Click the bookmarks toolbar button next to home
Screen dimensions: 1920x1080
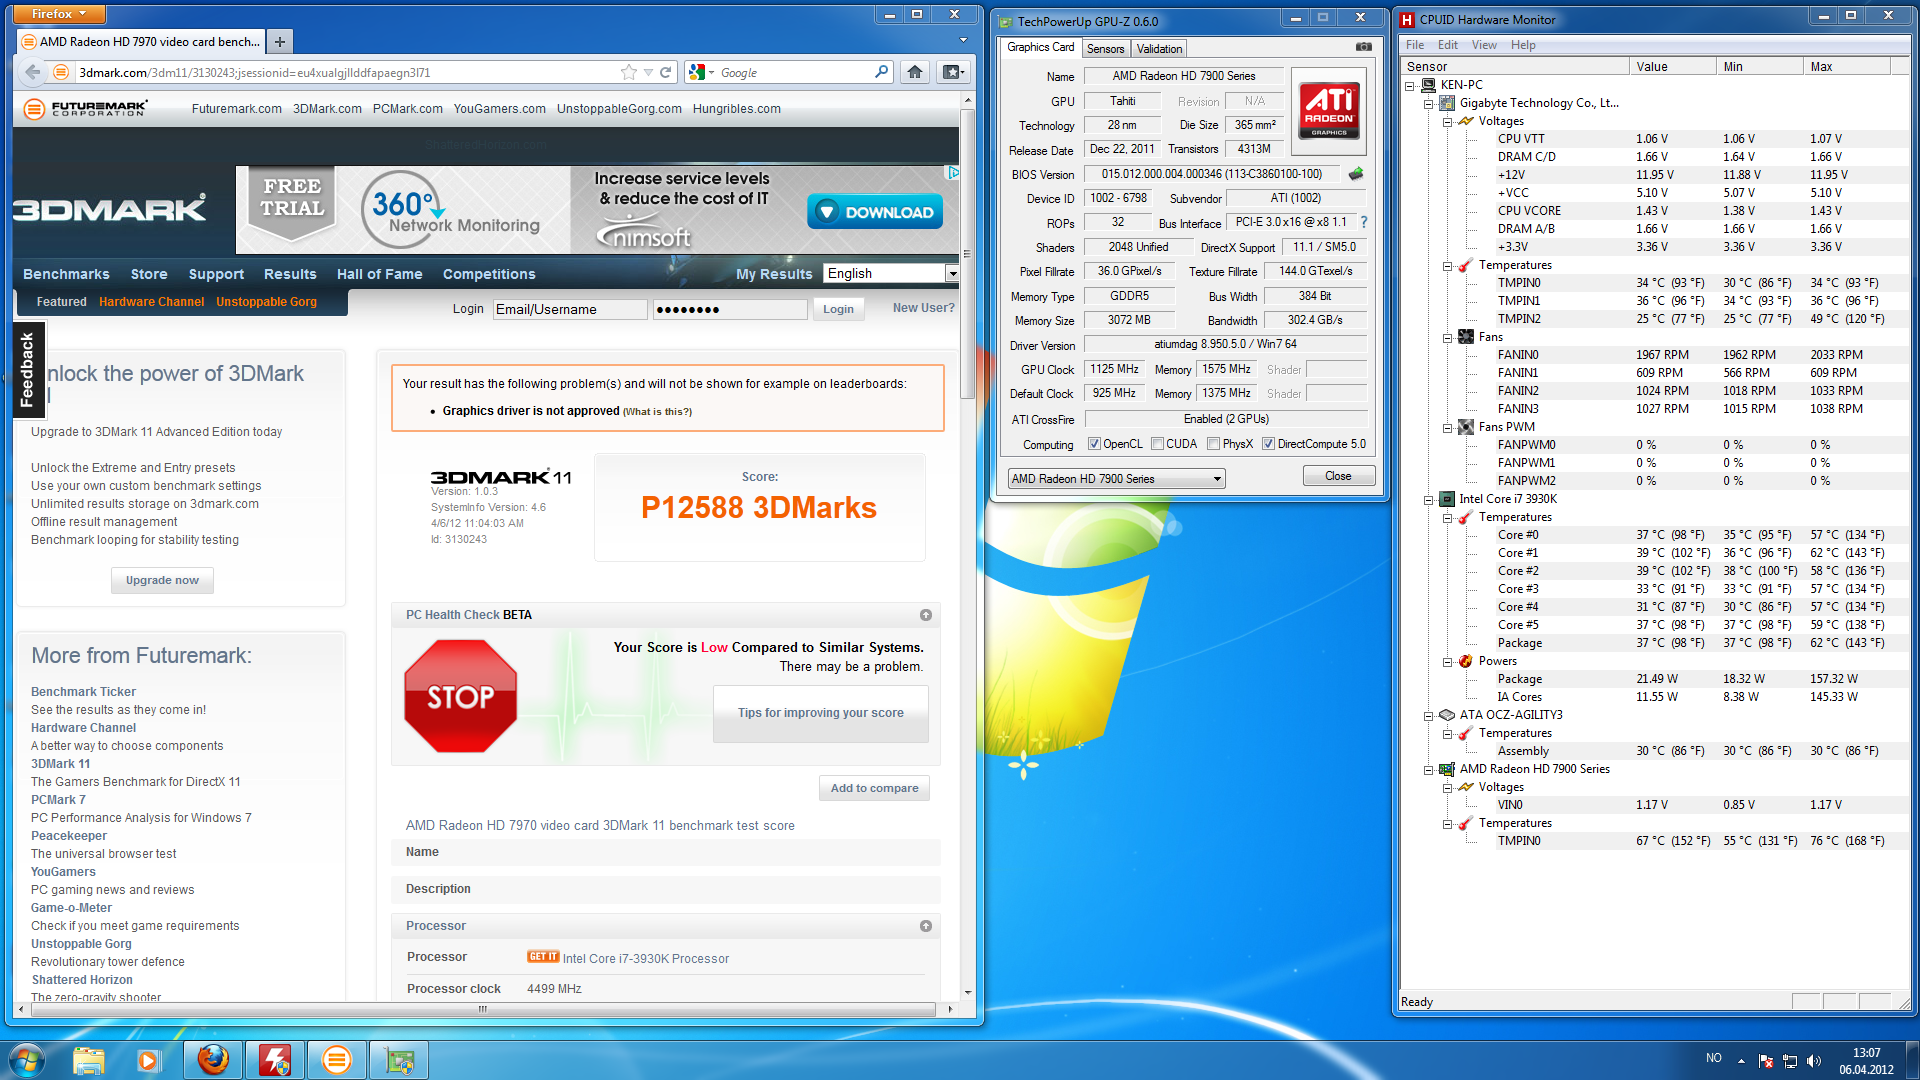click(x=953, y=72)
